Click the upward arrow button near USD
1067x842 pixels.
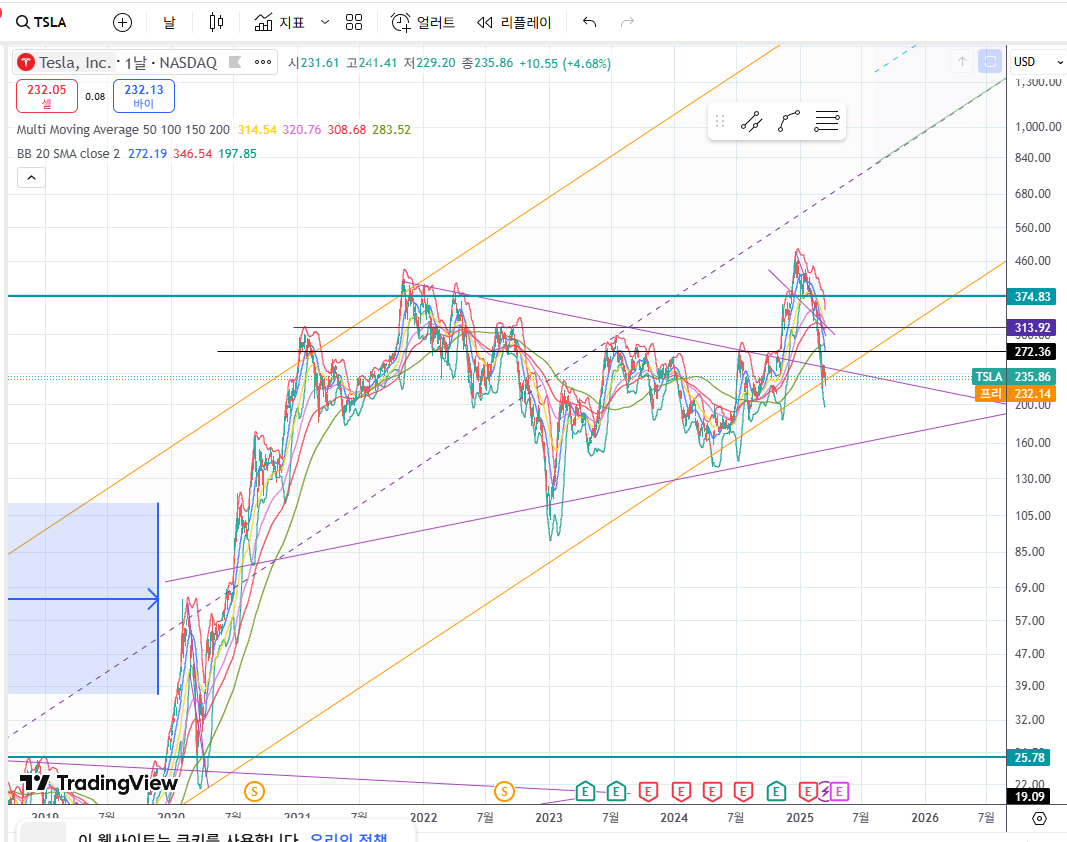[962, 62]
